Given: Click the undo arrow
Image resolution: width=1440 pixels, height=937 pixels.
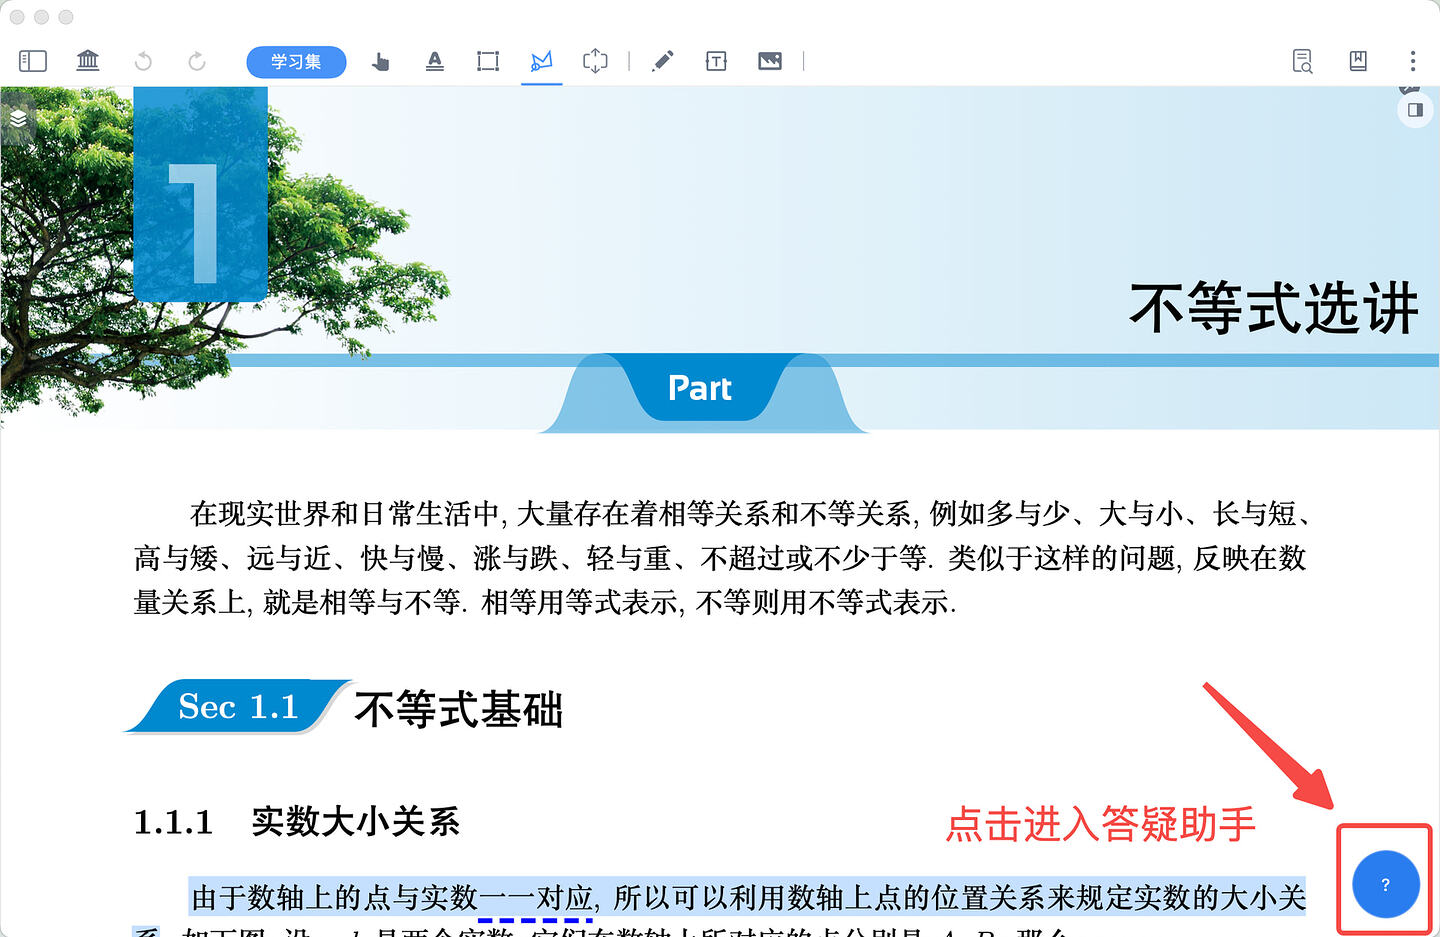Looking at the screenshot, I should [x=143, y=61].
